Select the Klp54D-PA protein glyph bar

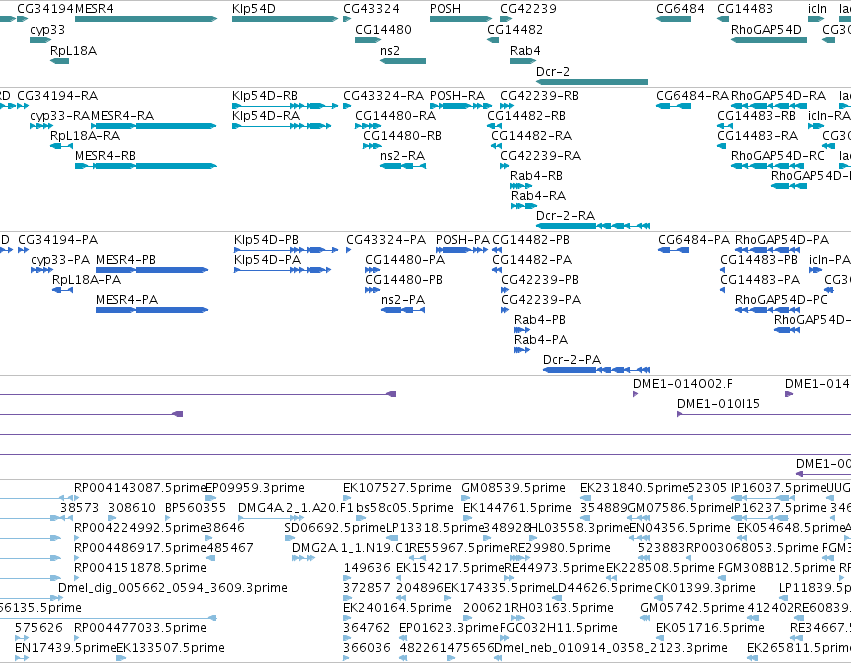(x=282, y=270)
